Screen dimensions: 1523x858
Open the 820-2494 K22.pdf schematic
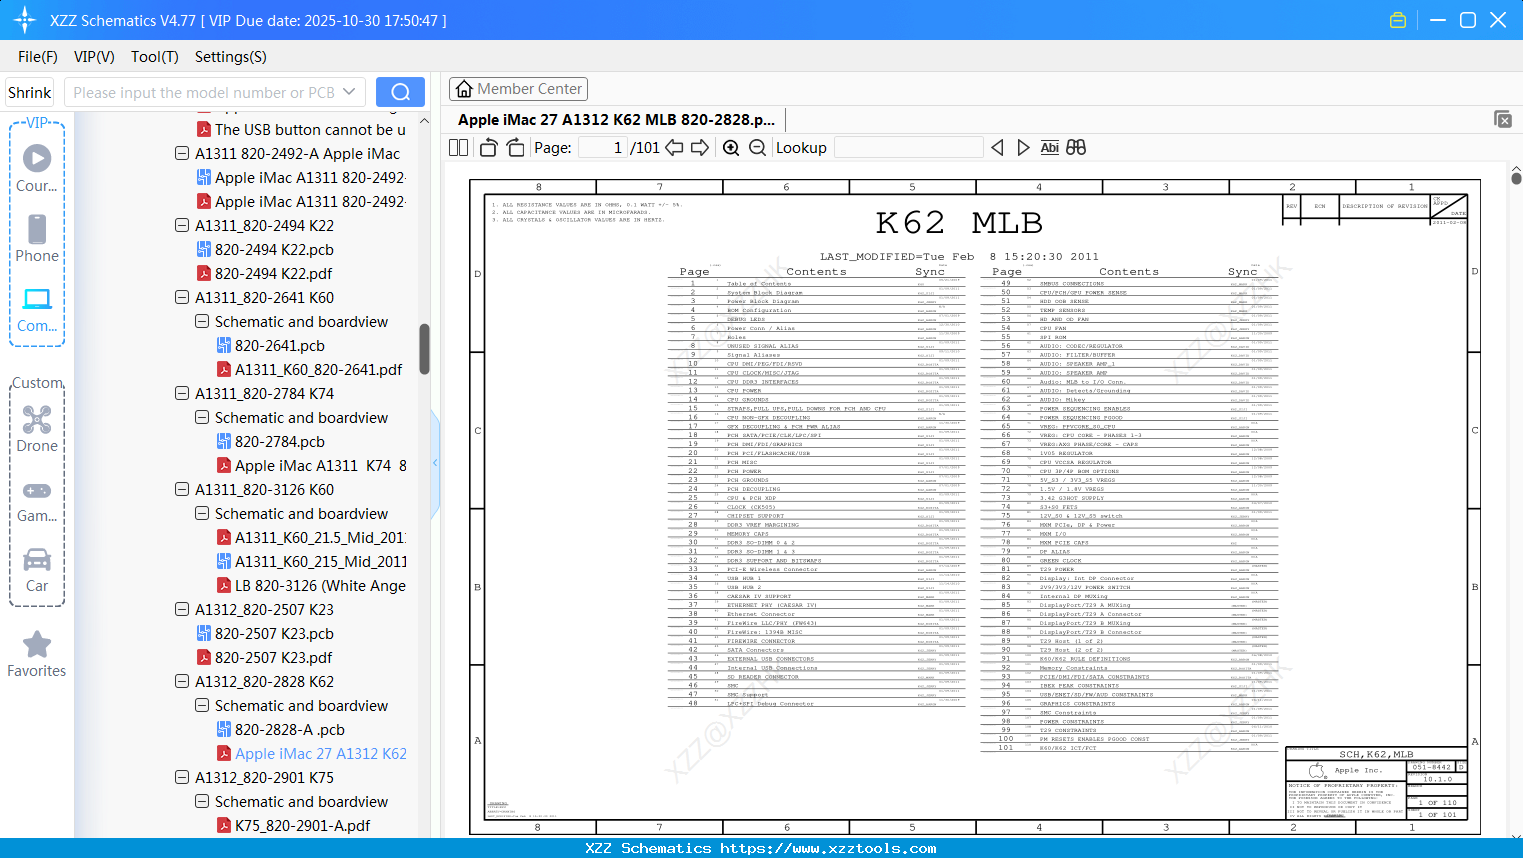coord(273,274)
